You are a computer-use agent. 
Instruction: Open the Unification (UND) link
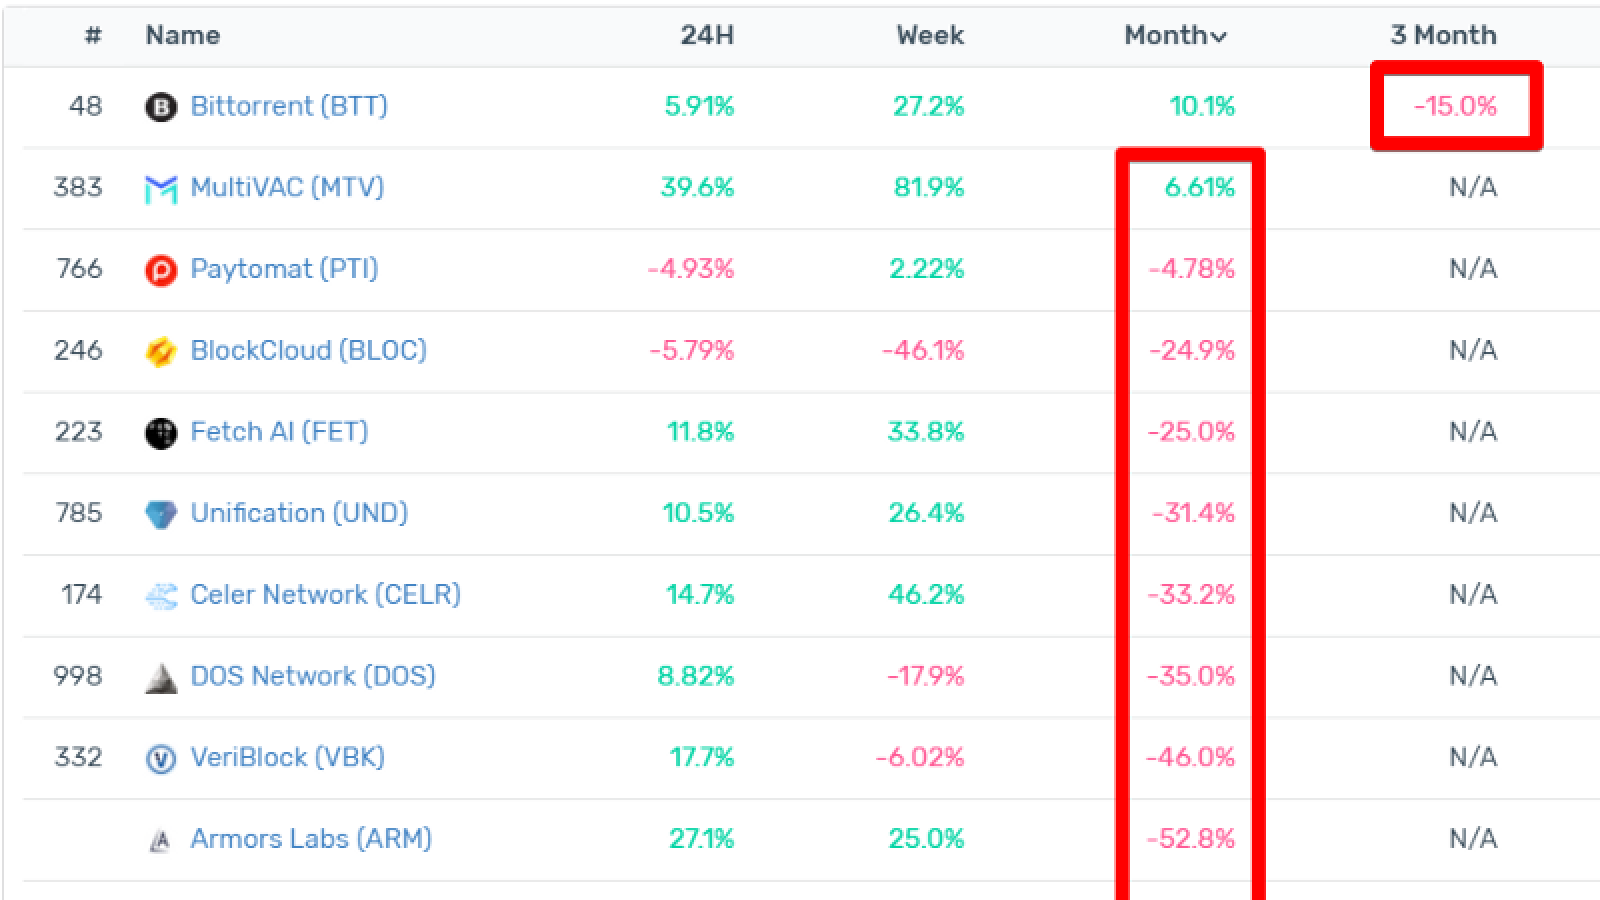click(x=299, y=513)
